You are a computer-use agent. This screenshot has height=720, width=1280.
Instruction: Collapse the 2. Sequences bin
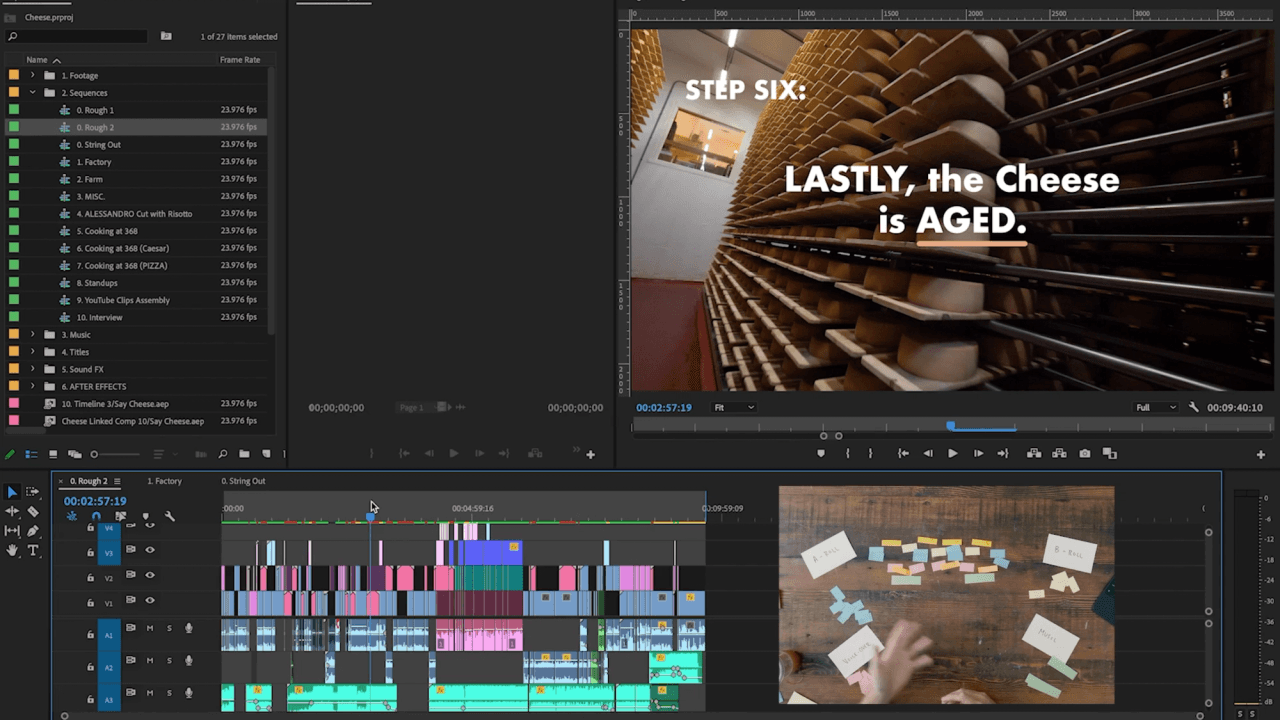click(32, 92)
